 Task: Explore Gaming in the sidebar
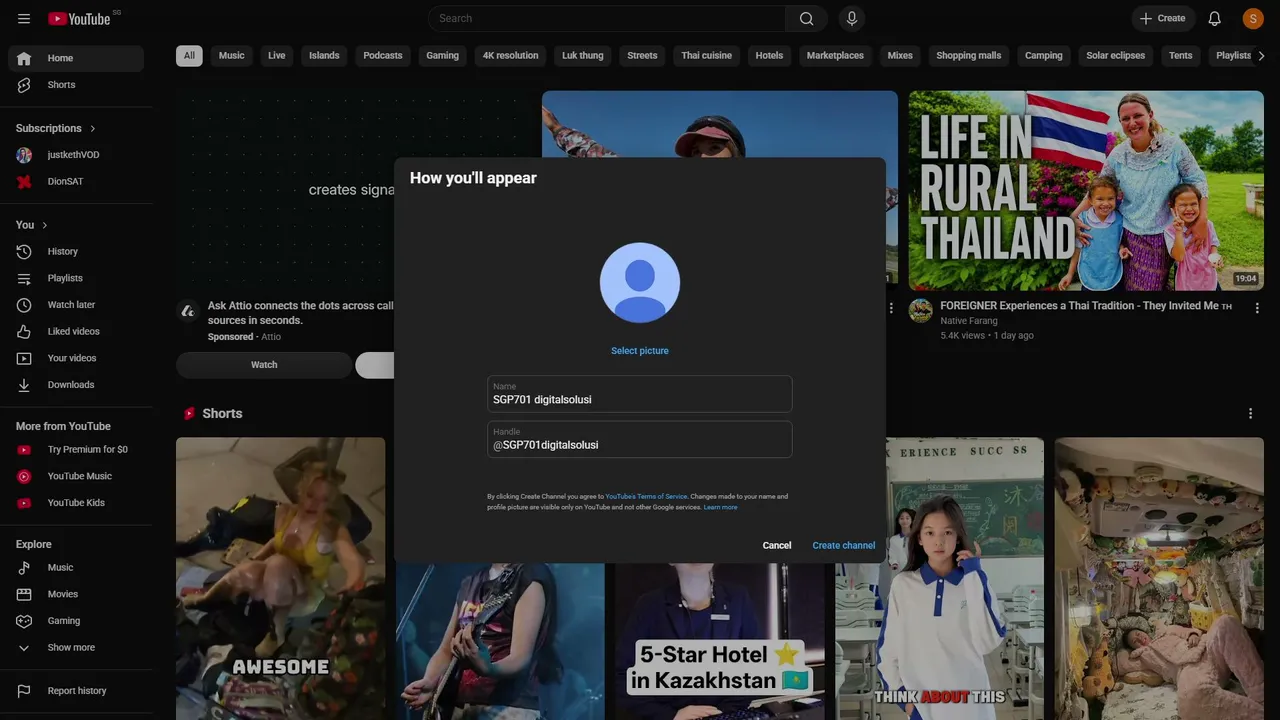[76, 621]
